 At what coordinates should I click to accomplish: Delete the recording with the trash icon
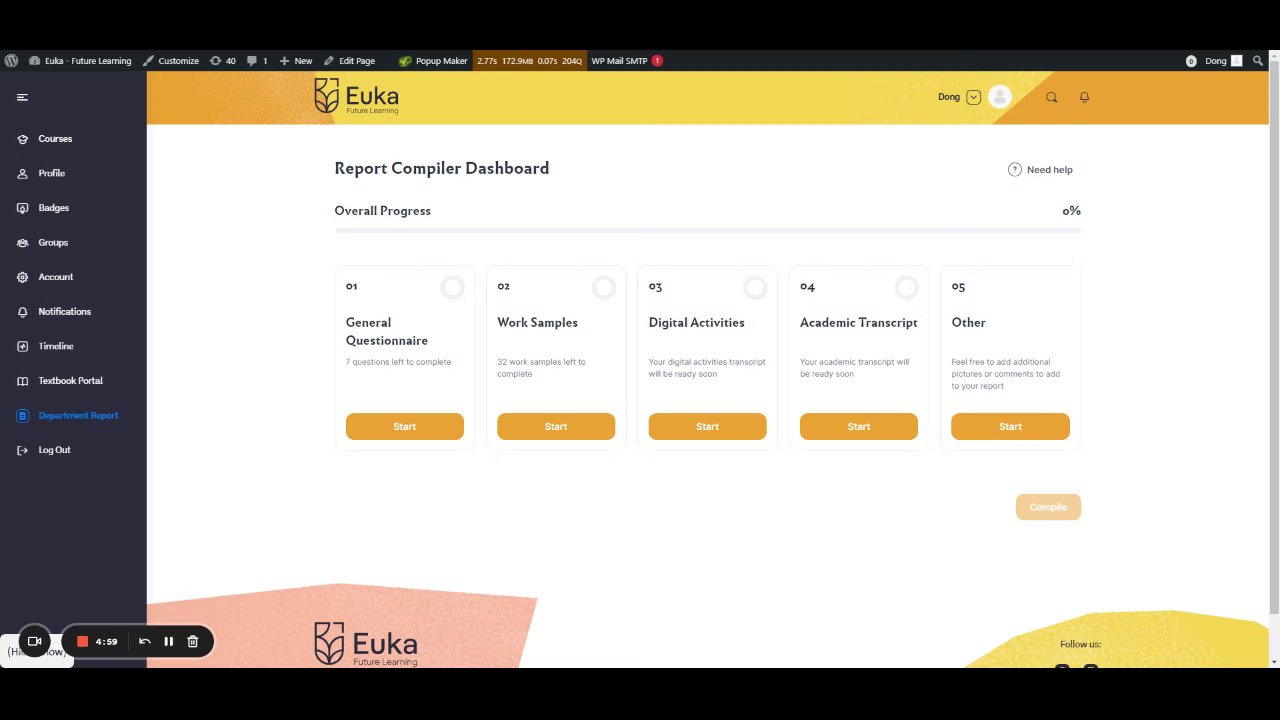pos(193,642)
